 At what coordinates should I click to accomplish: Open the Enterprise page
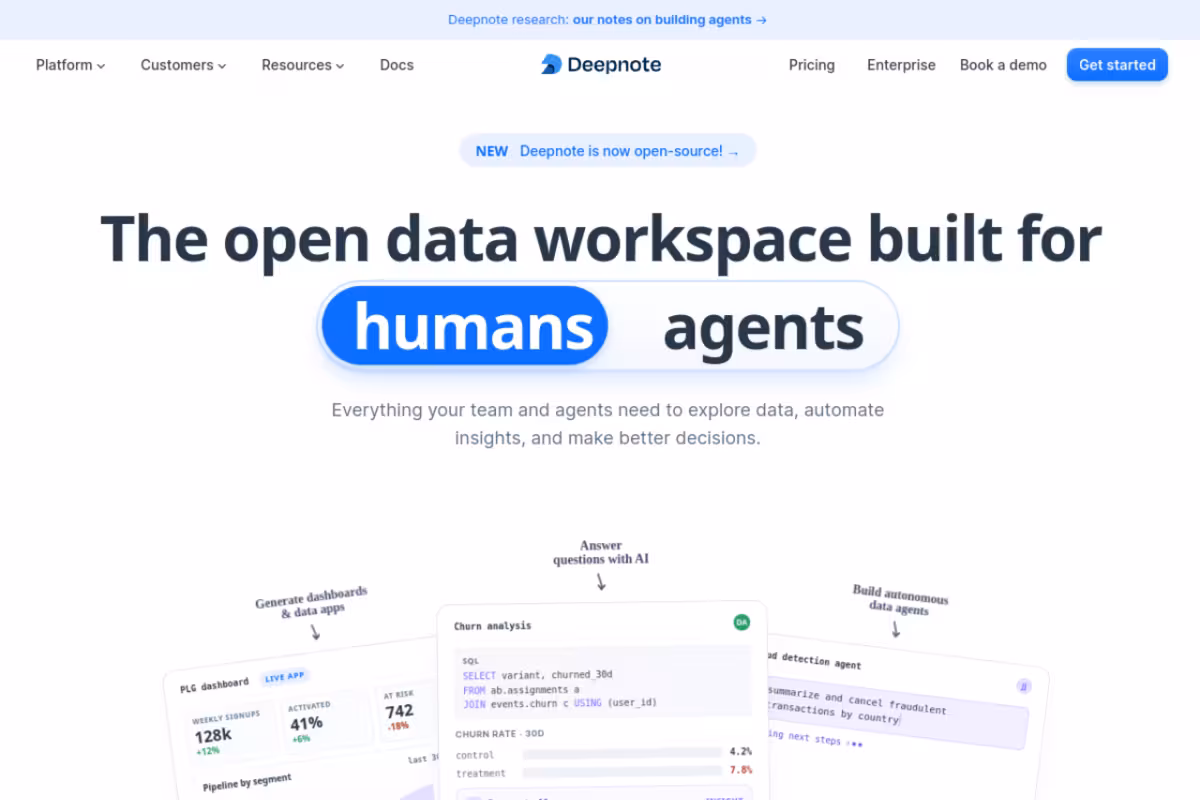[901, 65]
